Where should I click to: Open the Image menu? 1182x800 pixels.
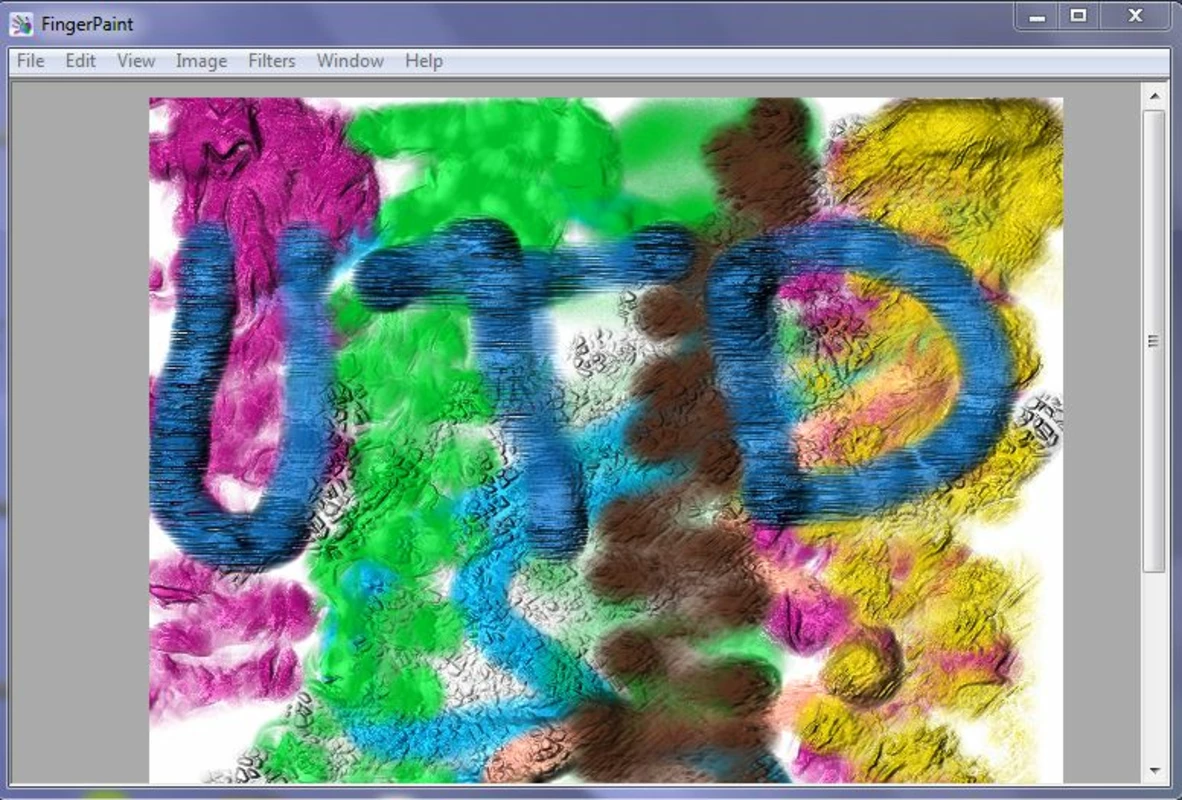201,61
